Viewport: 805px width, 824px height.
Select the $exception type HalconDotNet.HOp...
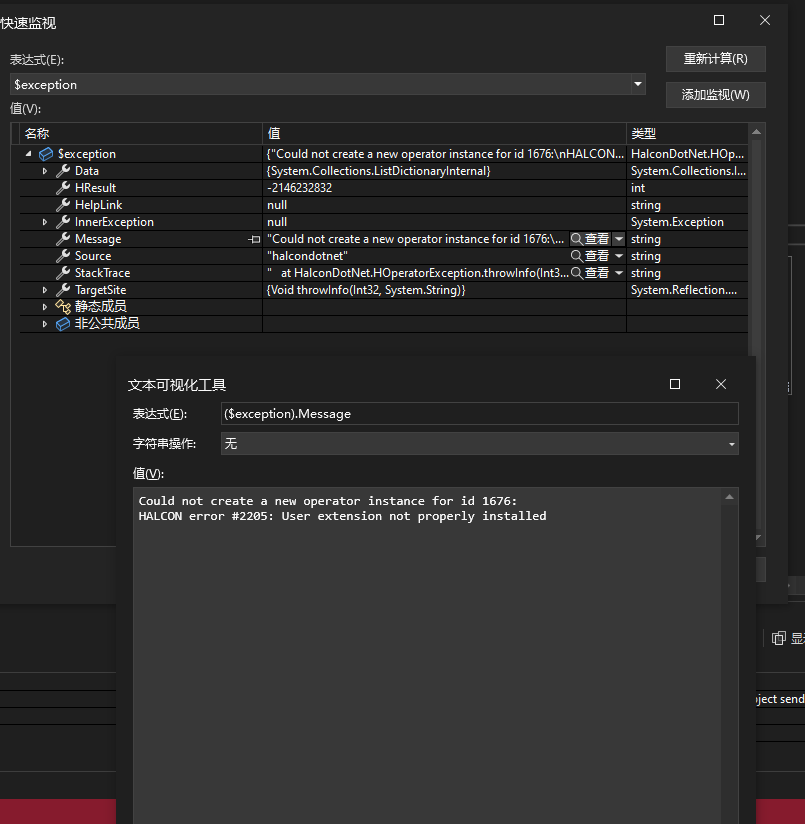[x=687, y=154]
